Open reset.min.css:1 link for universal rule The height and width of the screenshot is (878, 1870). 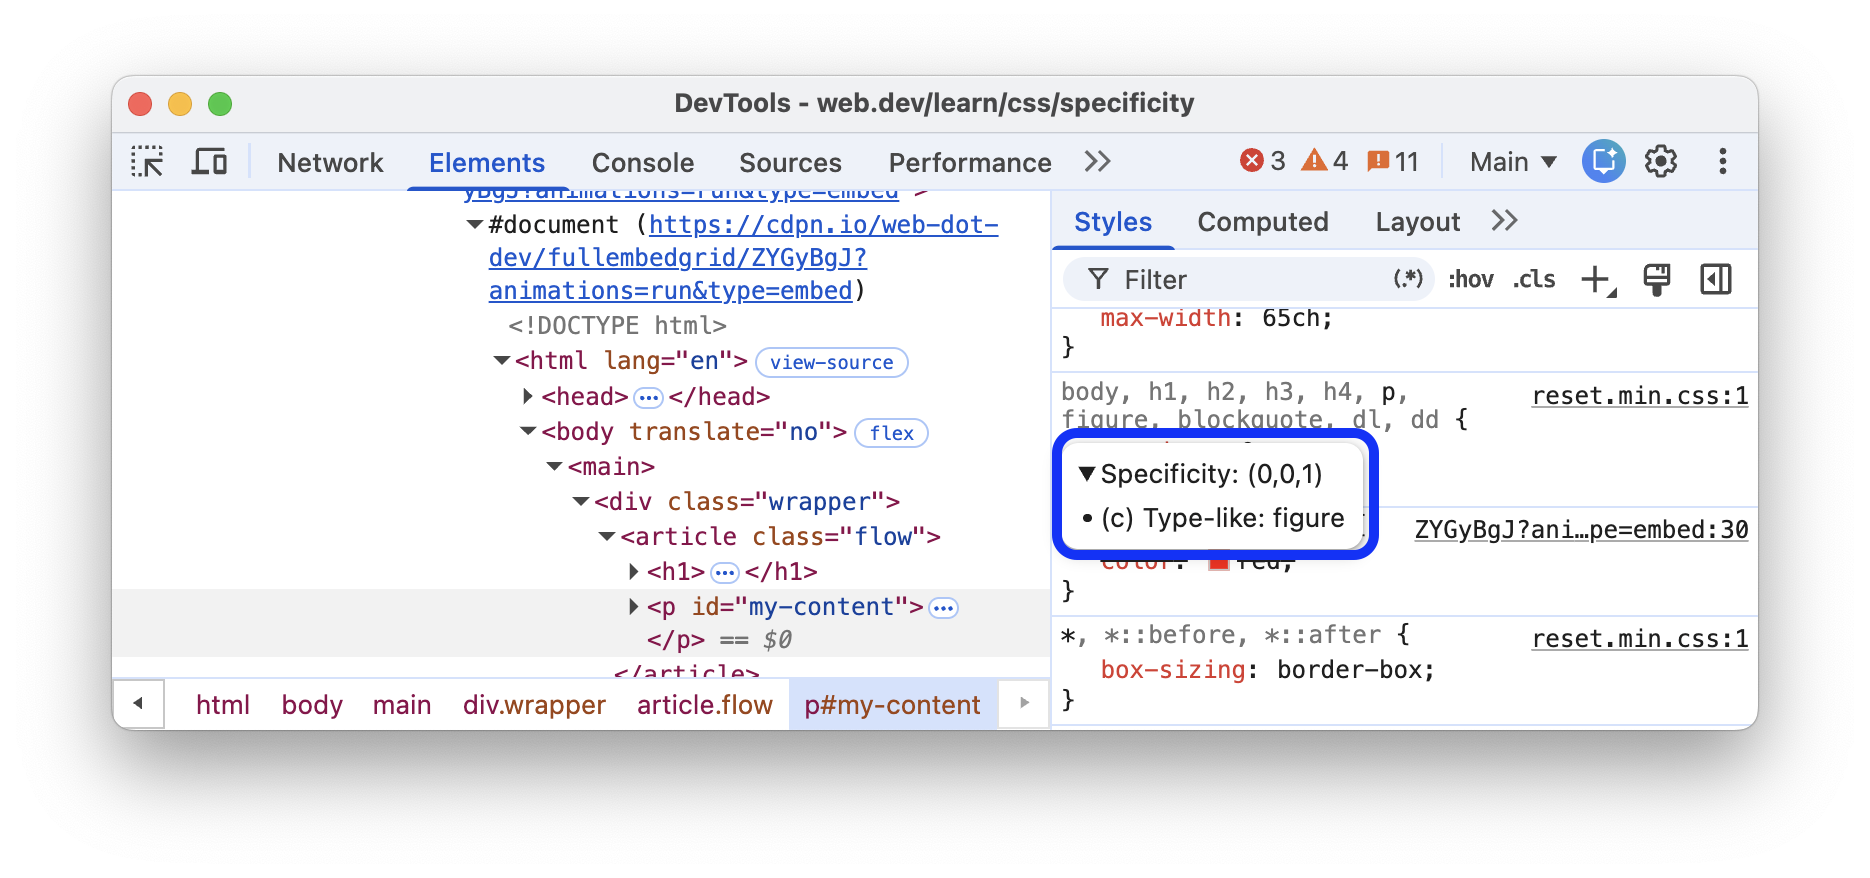tap(1640, 639)
